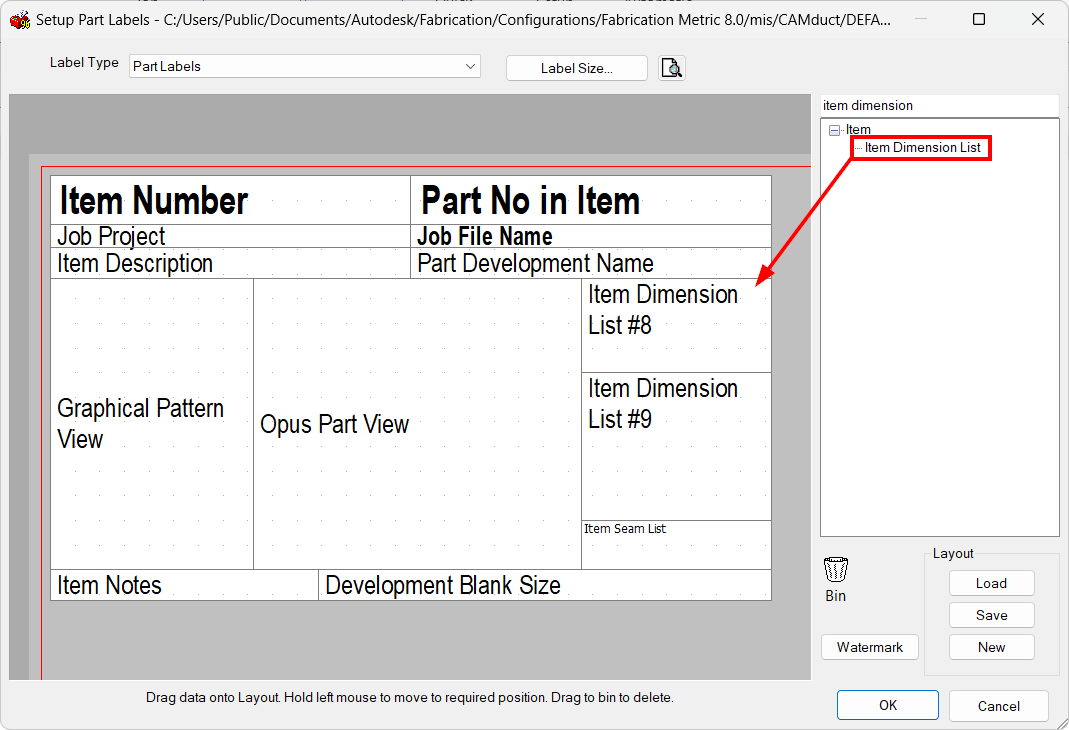Select Item Dimension List in the data tree
This screenshot has width=1069, height=730.
coord(920,147)
